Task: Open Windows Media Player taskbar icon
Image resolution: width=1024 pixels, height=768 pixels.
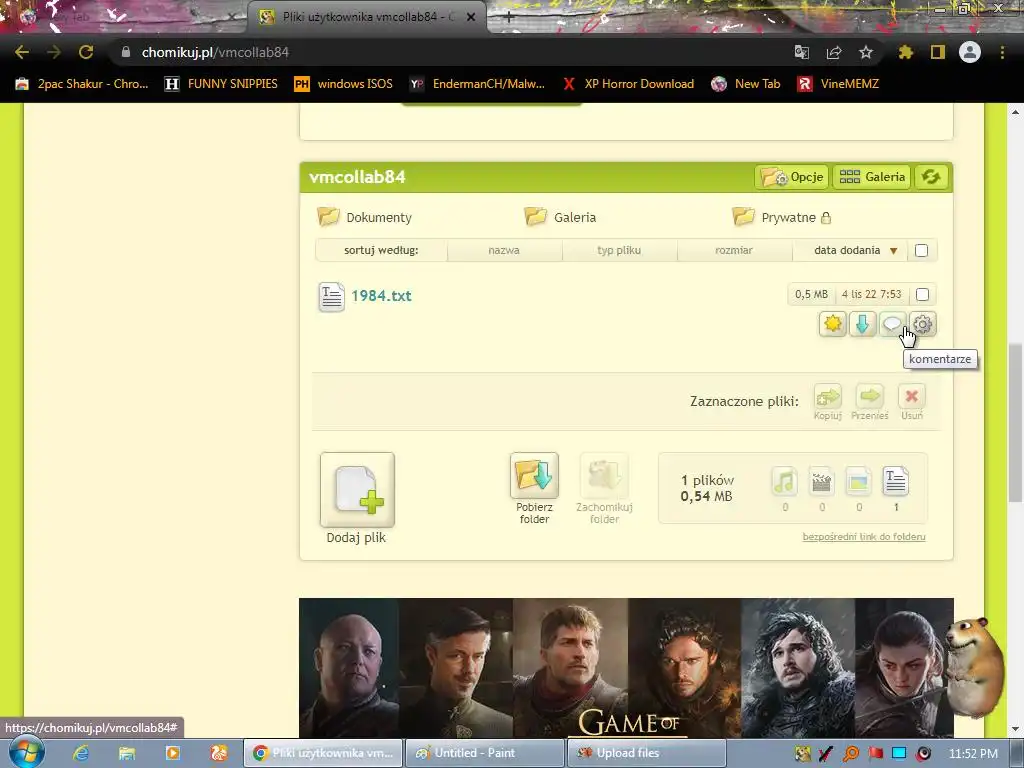Action: [172, 753]
